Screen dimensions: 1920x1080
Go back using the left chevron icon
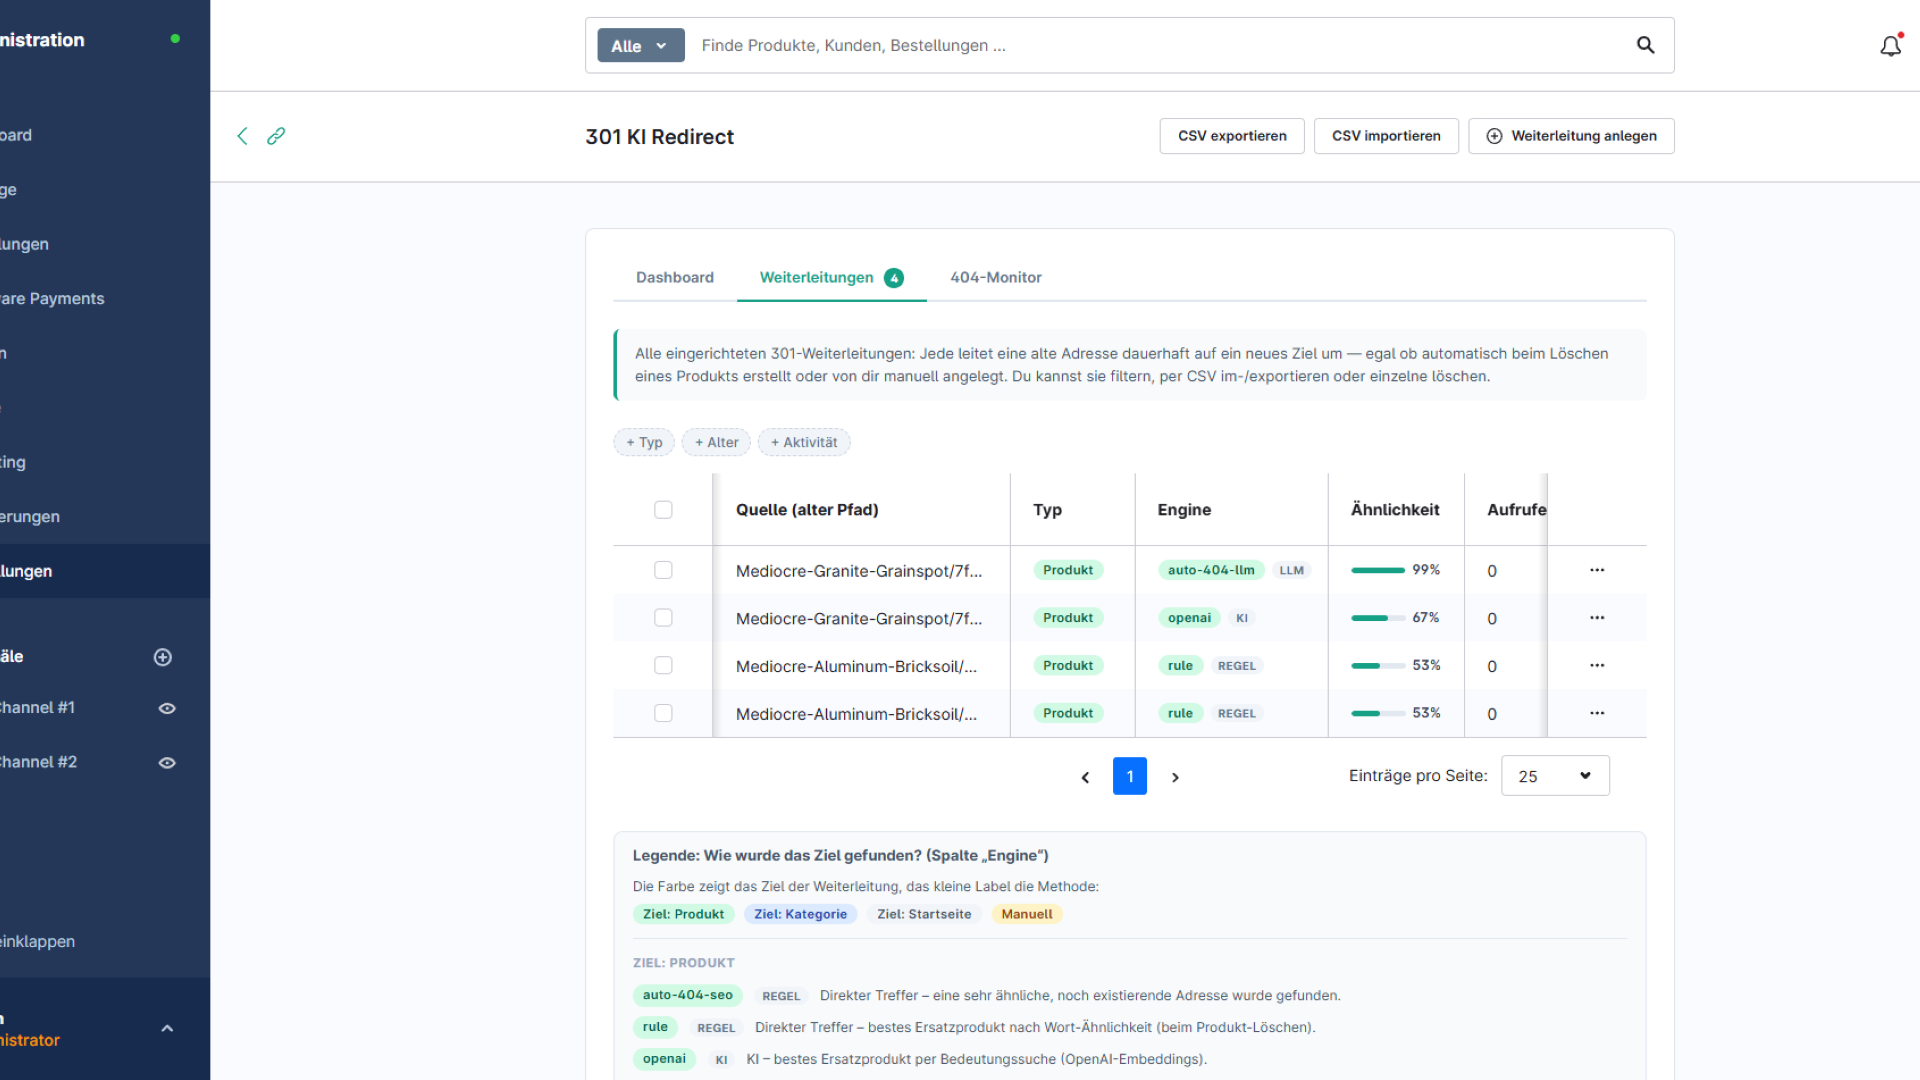click(x=242, y=136)
